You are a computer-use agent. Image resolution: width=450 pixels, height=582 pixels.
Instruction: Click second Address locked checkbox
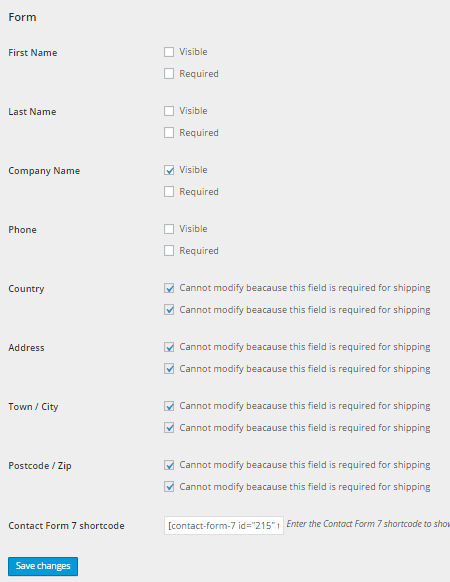[x=169, y=369]
